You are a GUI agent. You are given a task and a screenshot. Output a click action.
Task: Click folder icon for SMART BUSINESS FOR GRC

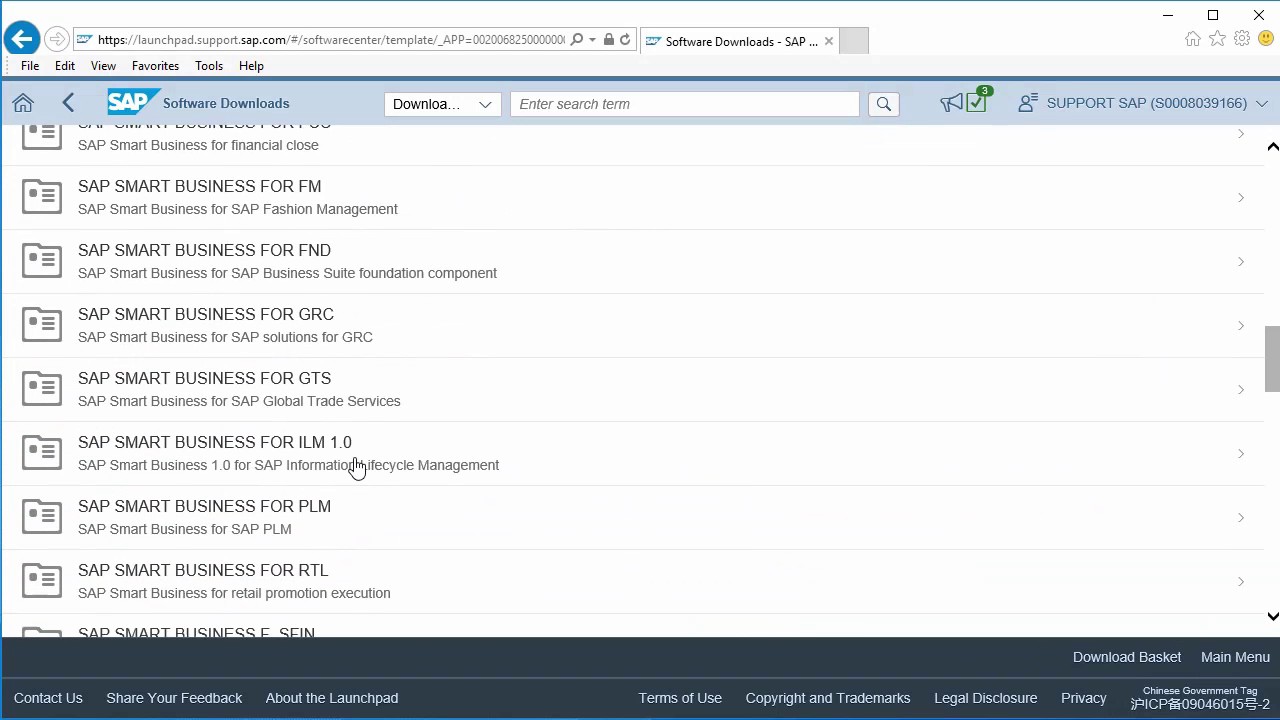coord(42,325)
